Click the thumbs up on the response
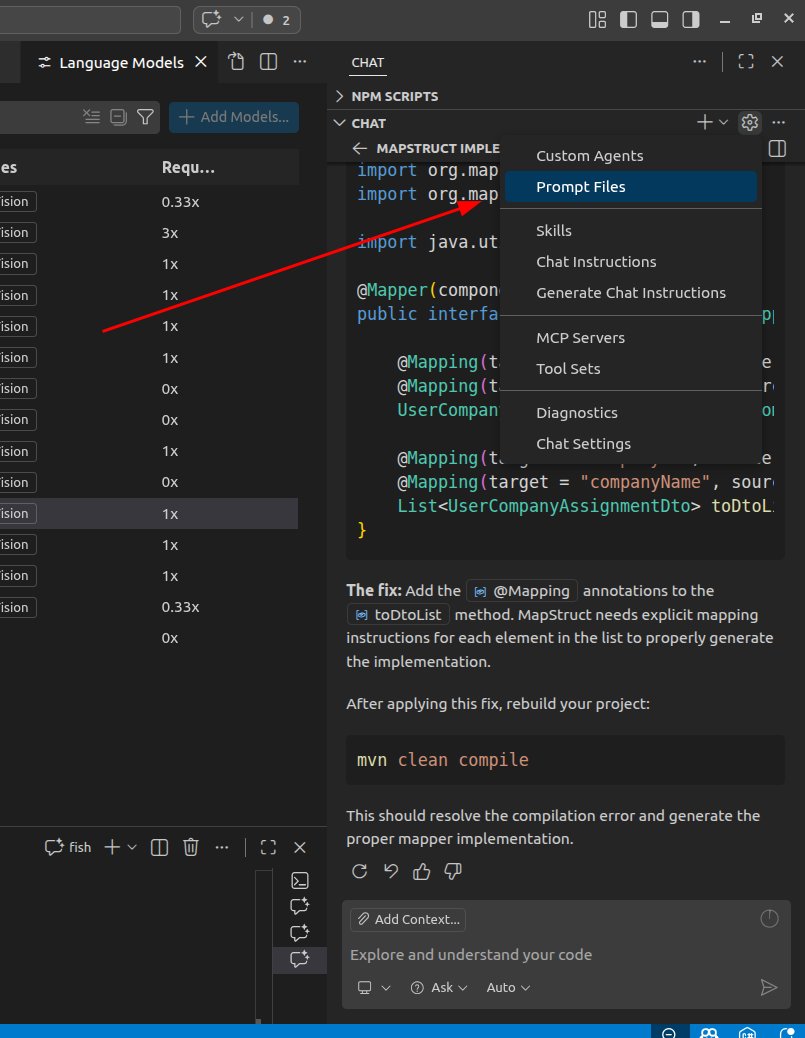Viewport: 805px width, 1038px height. click(x=422, y=871)
